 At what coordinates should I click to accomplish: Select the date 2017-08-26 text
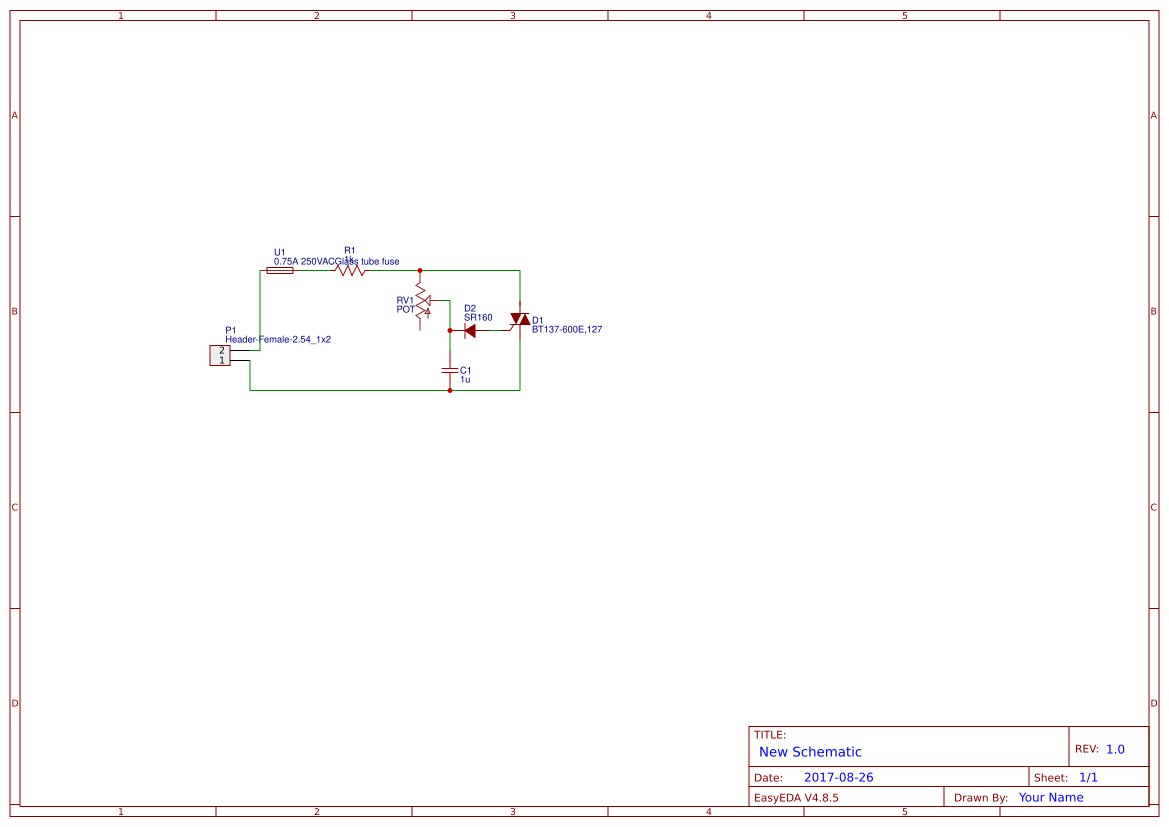(x=840, y=777)
